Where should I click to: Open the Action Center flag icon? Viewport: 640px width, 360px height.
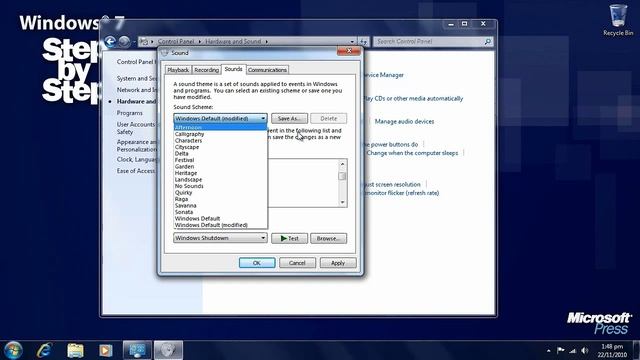pos(561,351)
